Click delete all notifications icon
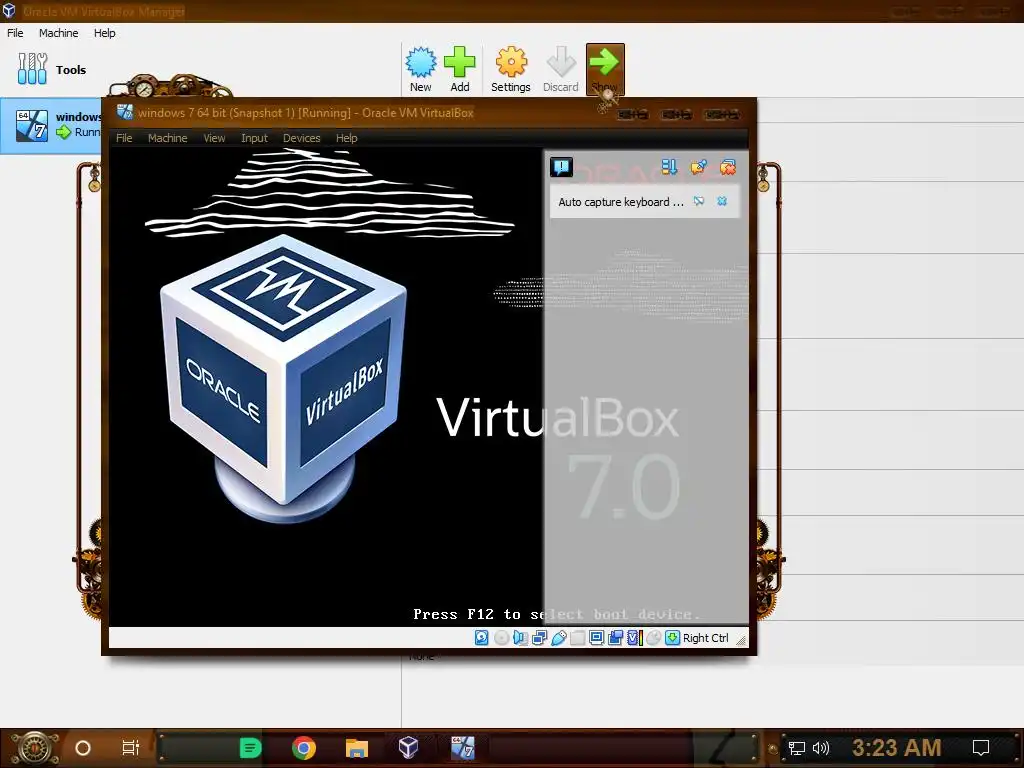The width and height of the screenshot is (1024, 768). (x=728, y=167)
